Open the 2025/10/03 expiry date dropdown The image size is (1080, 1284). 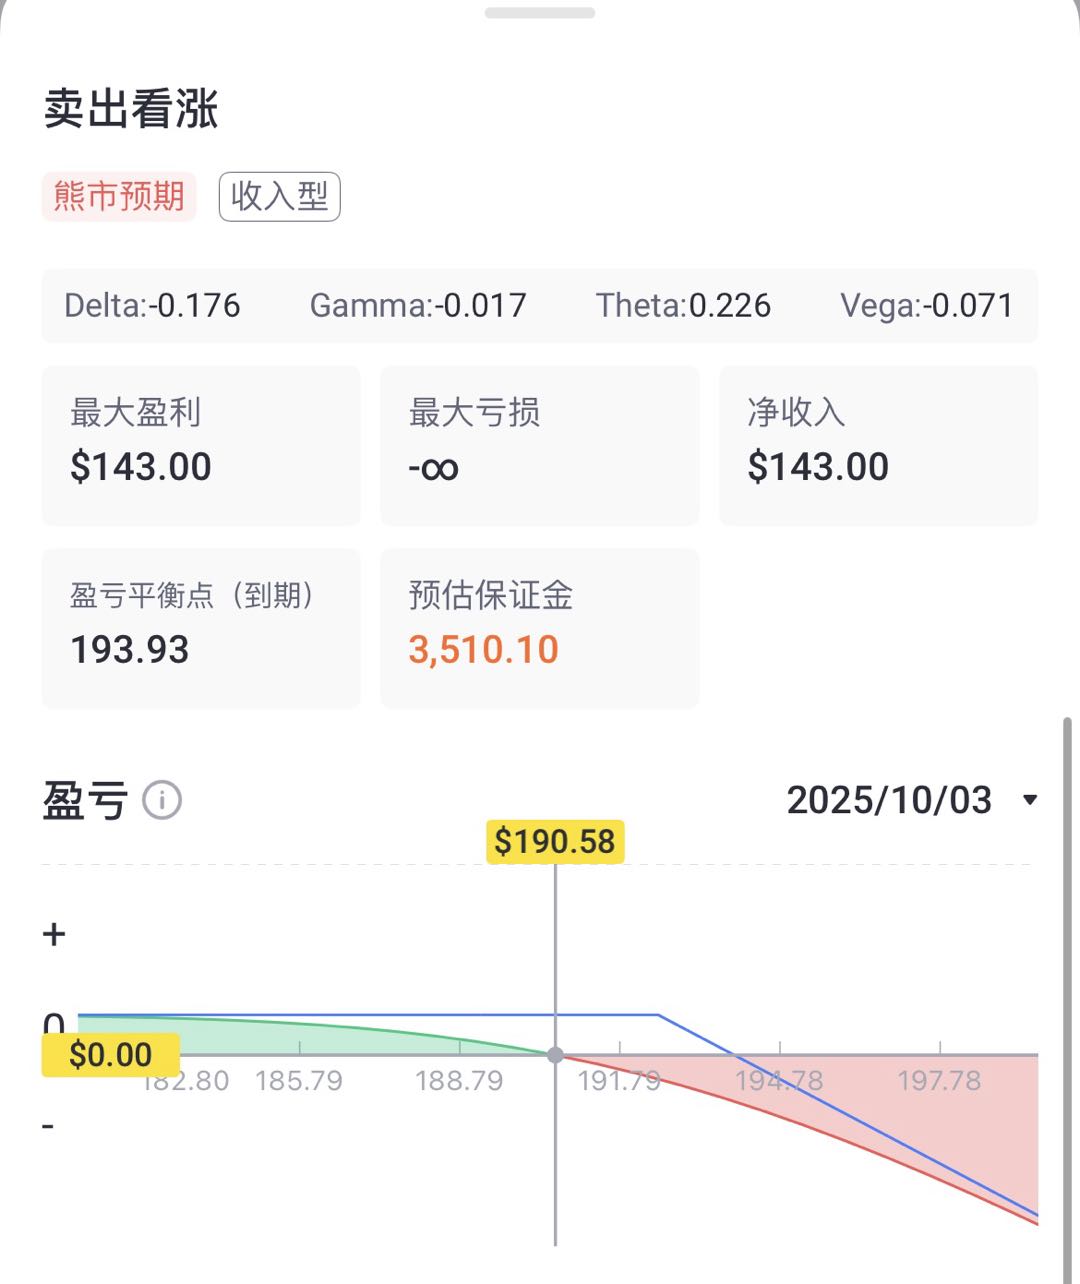coord(889,800)
